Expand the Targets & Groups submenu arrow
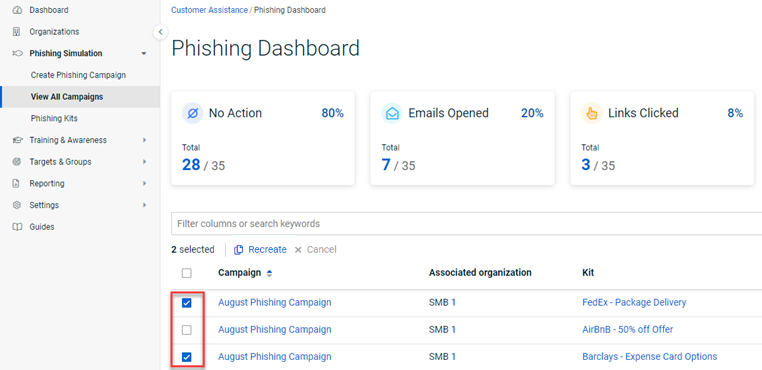 [x=144, y=162]
